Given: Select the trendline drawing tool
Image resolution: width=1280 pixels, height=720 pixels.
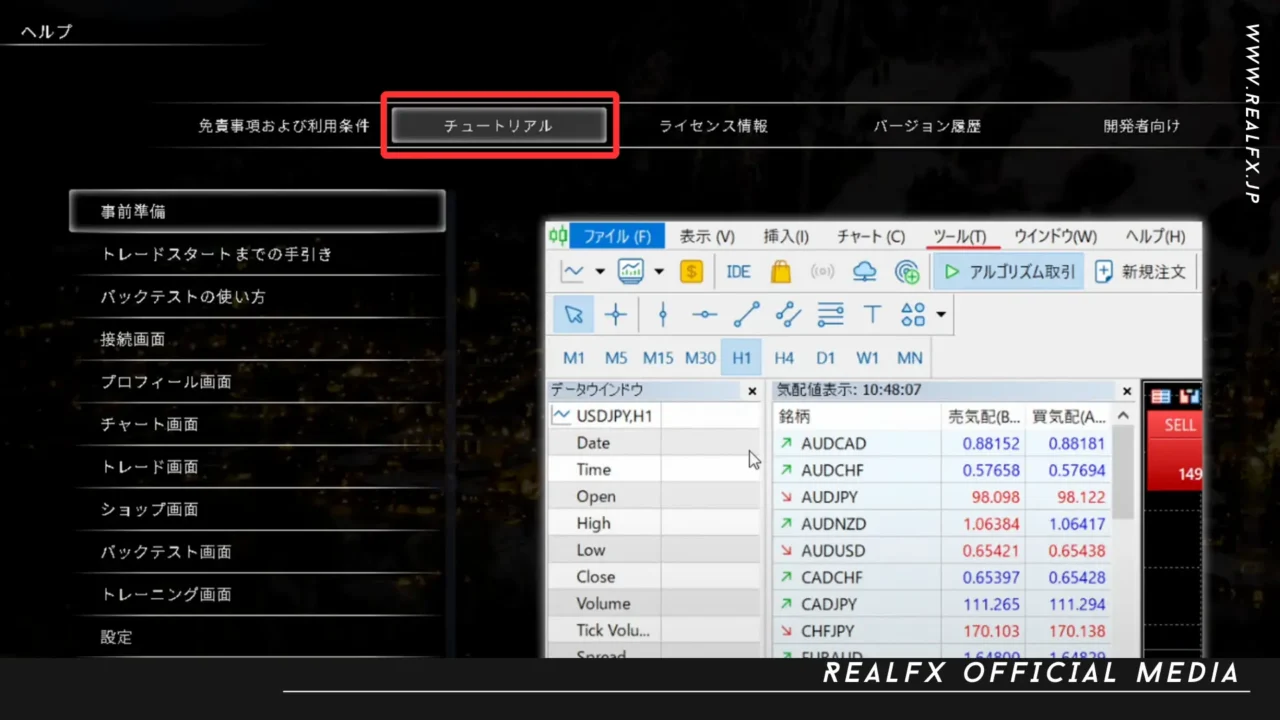Looking at the screenshot, I should [745, 315].
